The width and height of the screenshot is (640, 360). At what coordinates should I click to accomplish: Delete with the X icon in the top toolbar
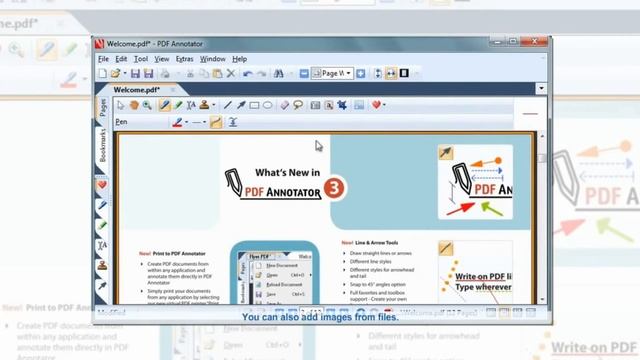(x=231, y=73)
